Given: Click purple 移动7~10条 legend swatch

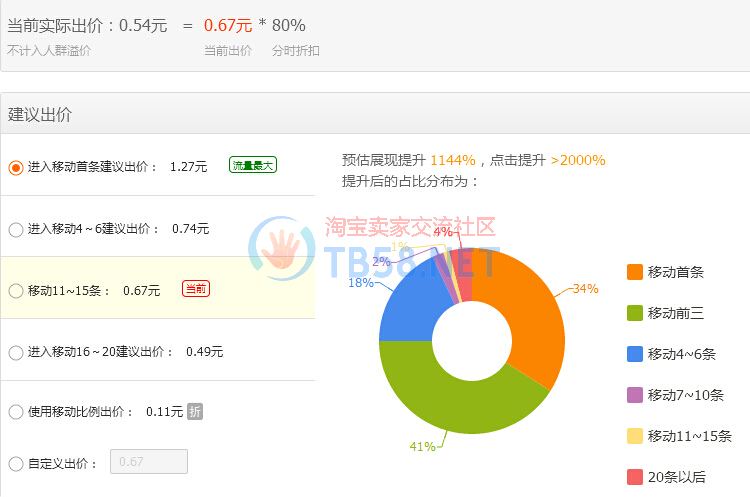Looking at the screenshot, I should pyautogui.click(x=634, y=395).
